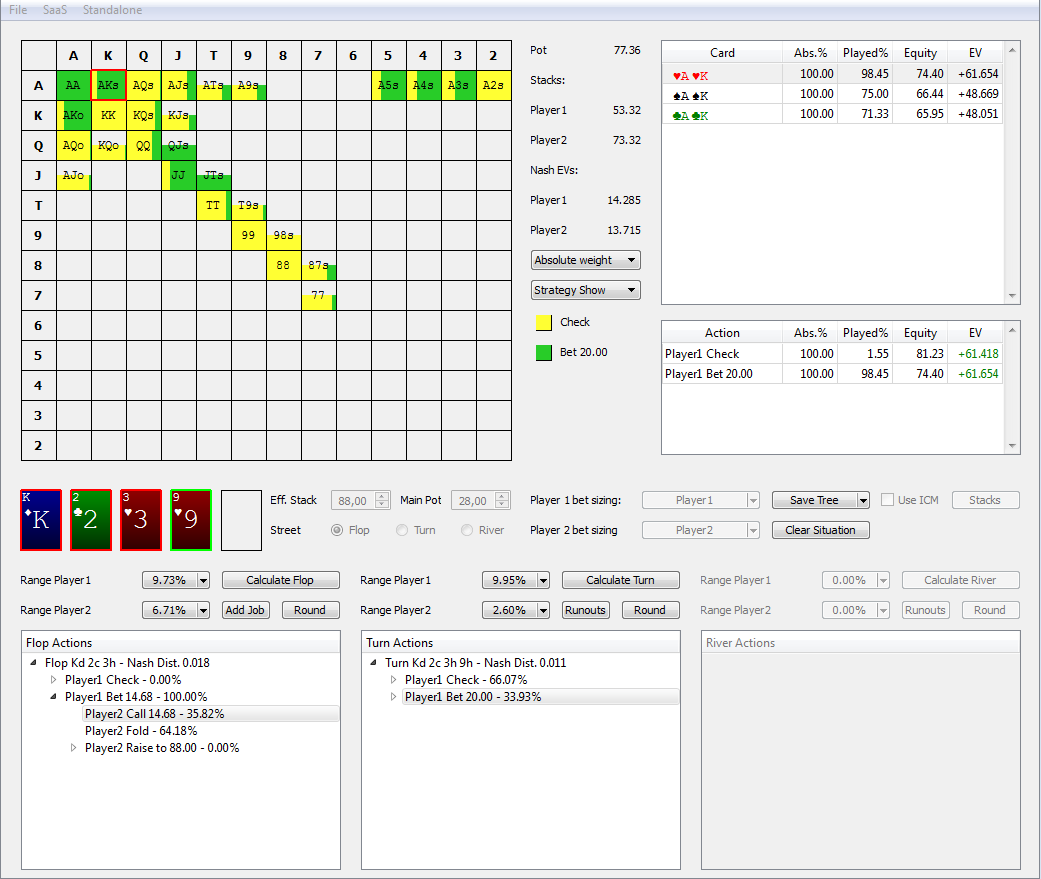The height and width of the screenshot is (879, 1041).
Task: Click the turn Runouts button
Action: (586, 610)
